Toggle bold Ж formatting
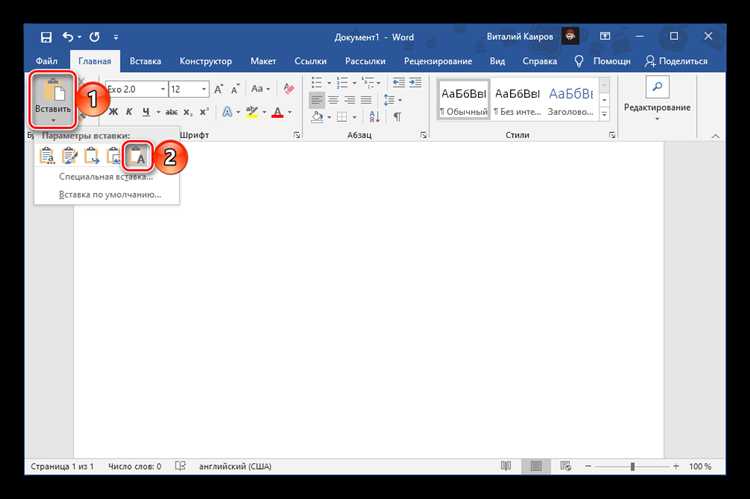This screenshot has width=750, height=499. [x=113, y=112]
